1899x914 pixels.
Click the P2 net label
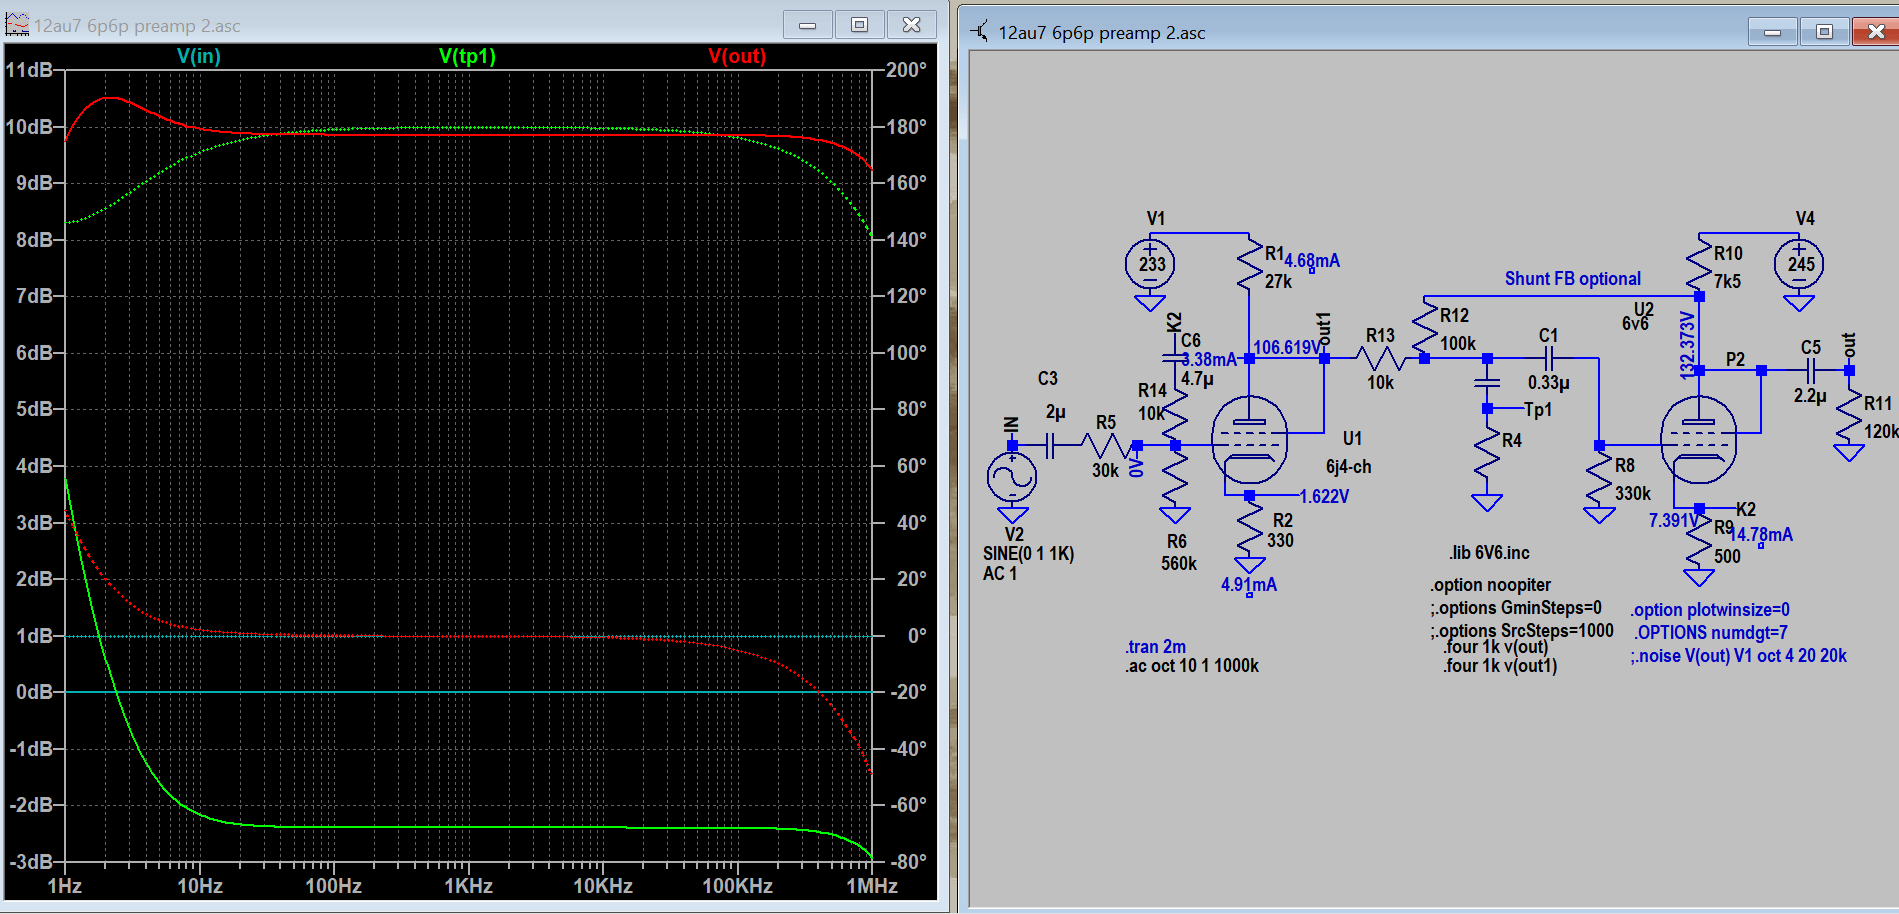[1735, 359]
